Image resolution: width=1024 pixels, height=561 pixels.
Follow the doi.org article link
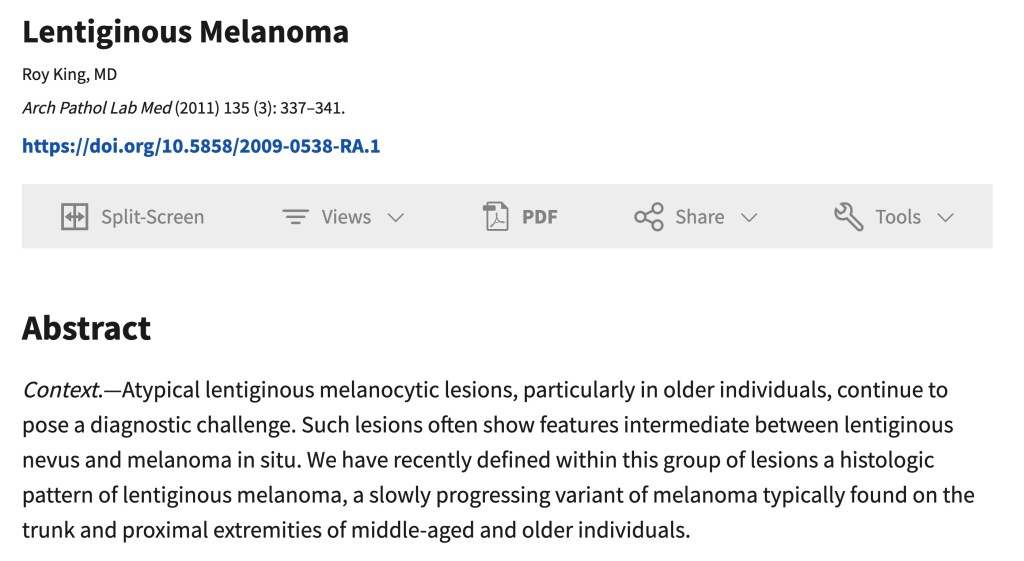point(201,146)
